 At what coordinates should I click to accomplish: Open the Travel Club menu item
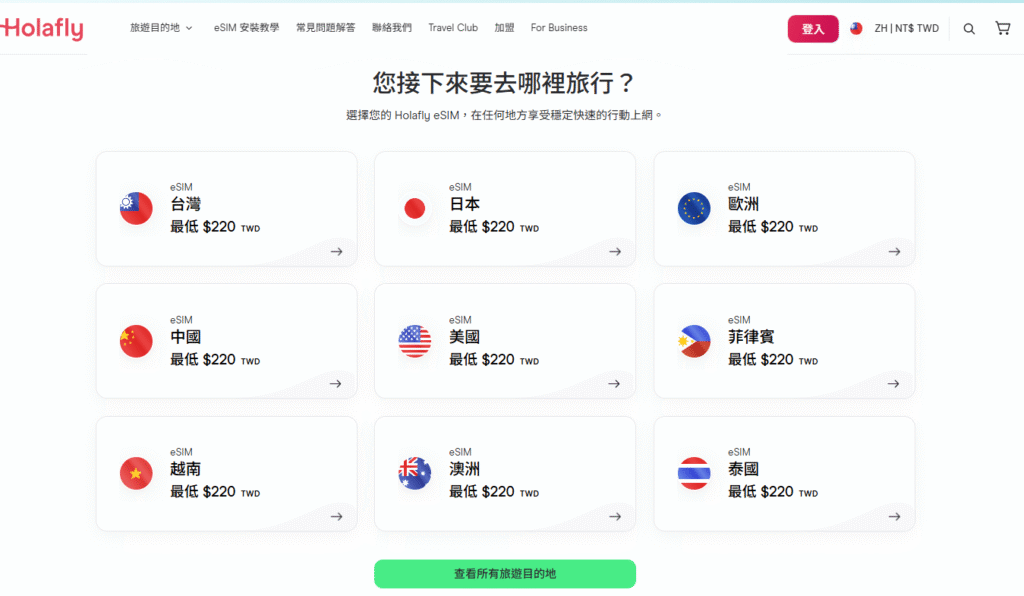[x=453, y=28]
